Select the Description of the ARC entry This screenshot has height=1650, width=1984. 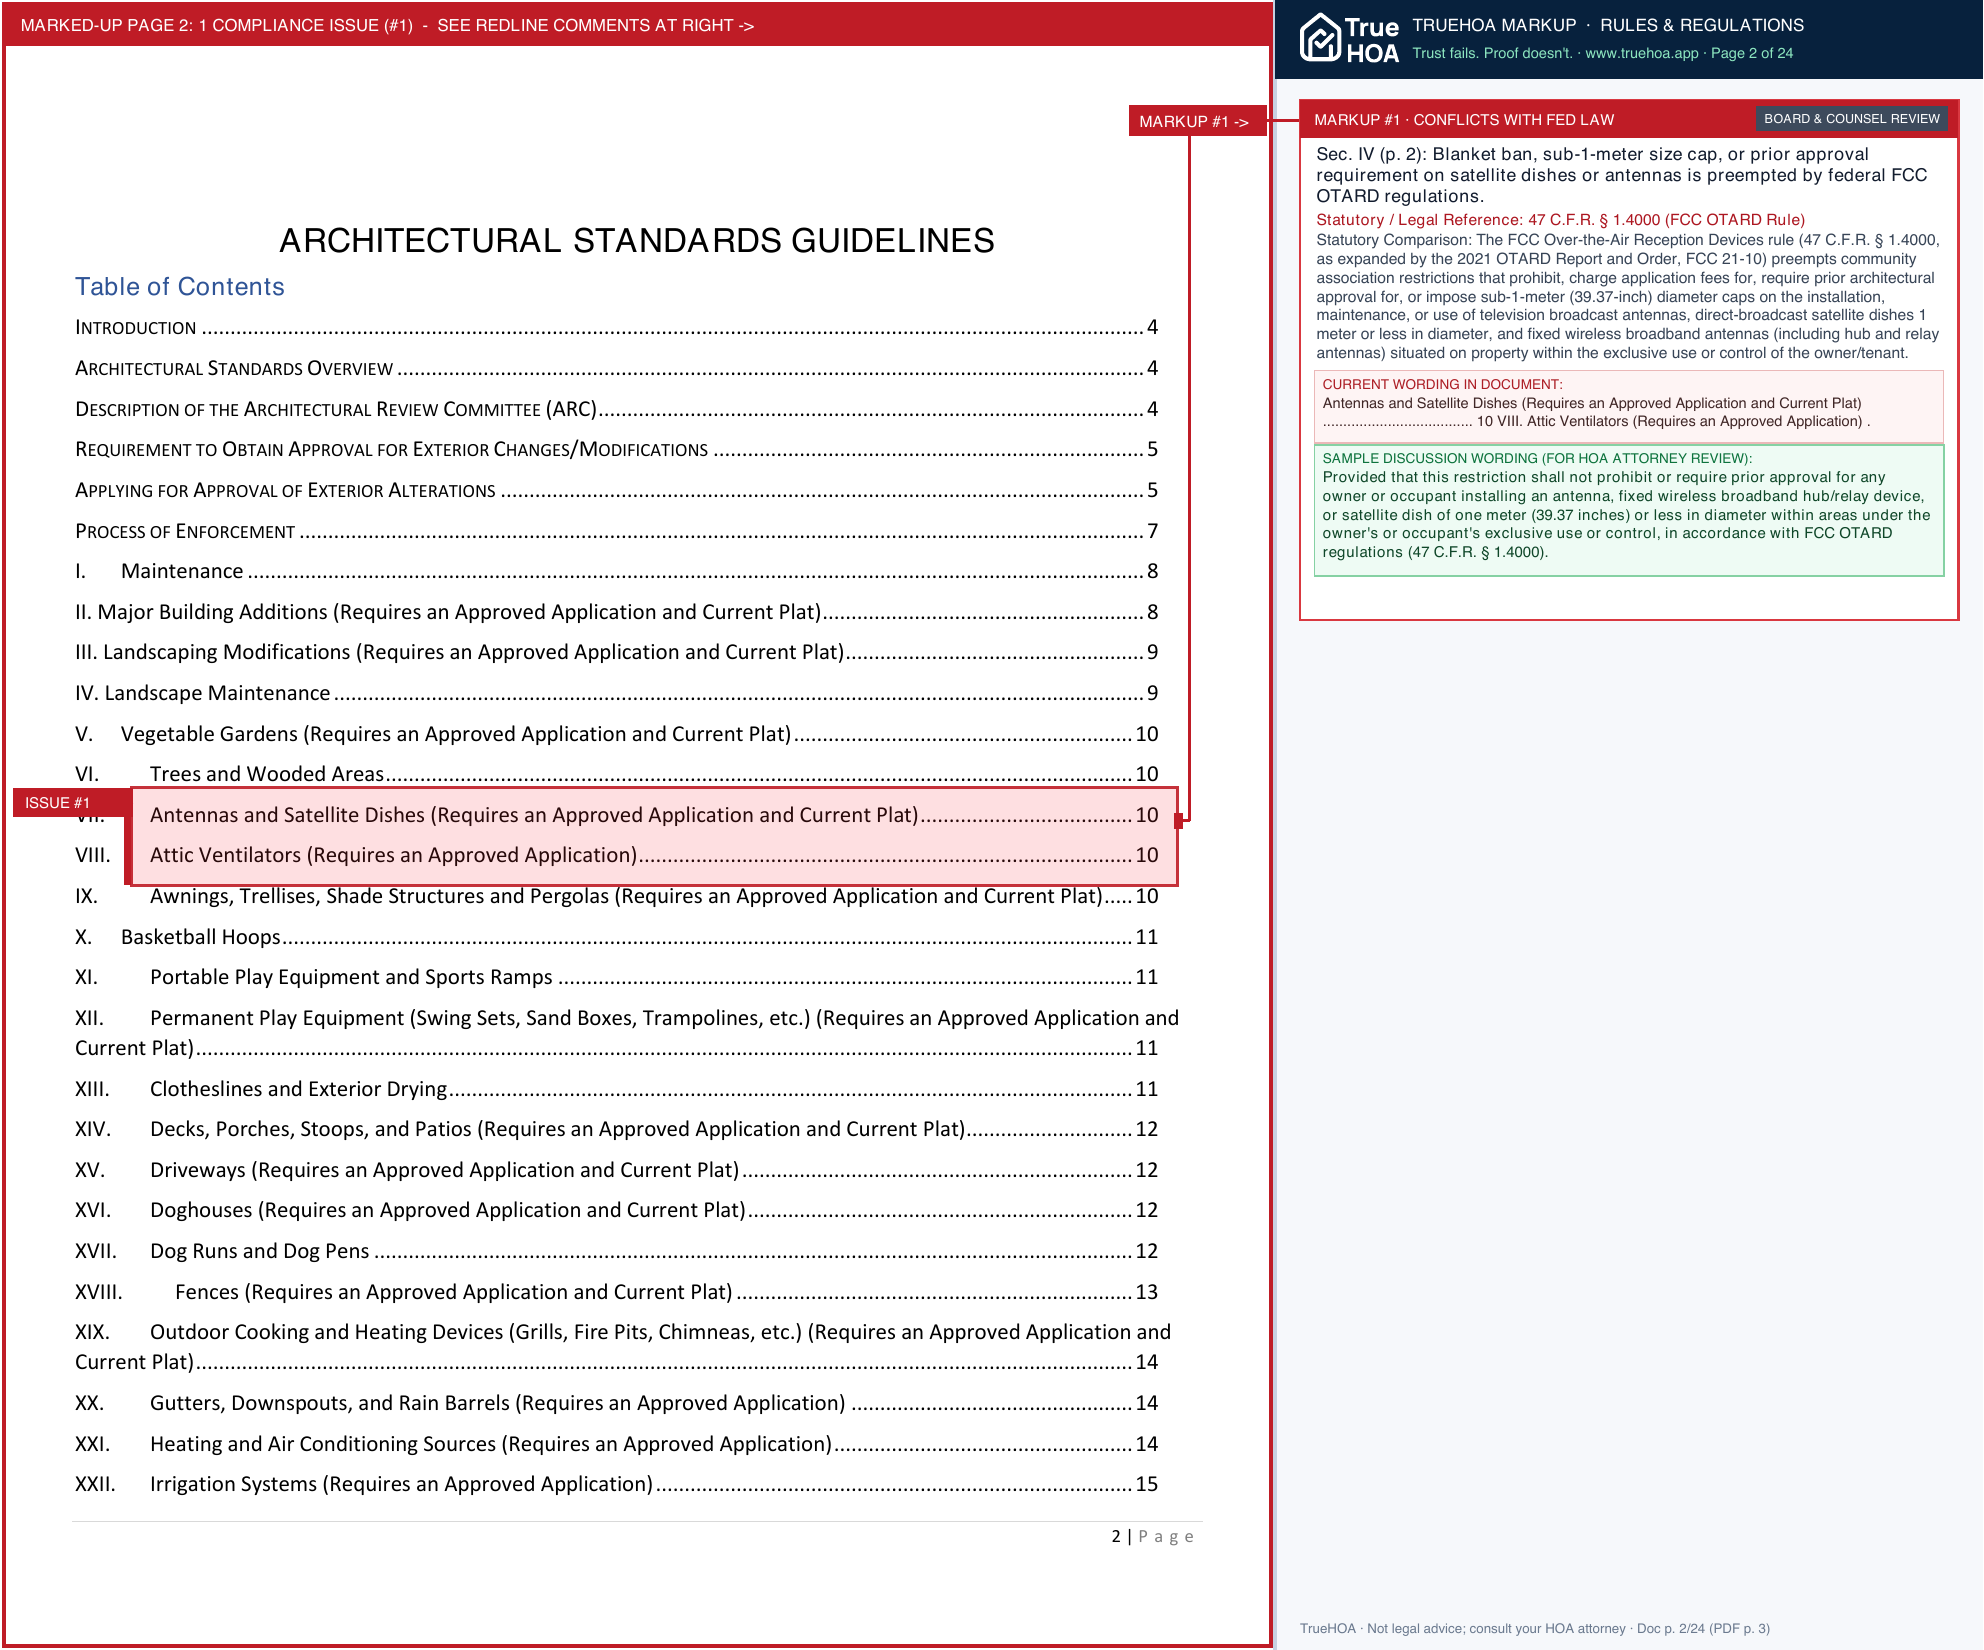616,409
